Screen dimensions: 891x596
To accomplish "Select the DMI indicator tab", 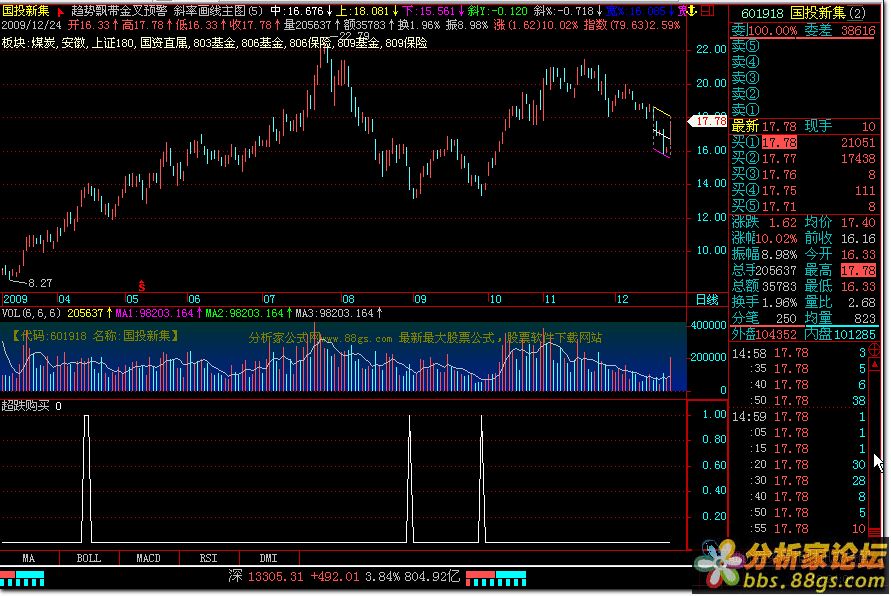I will click(269, 557).
